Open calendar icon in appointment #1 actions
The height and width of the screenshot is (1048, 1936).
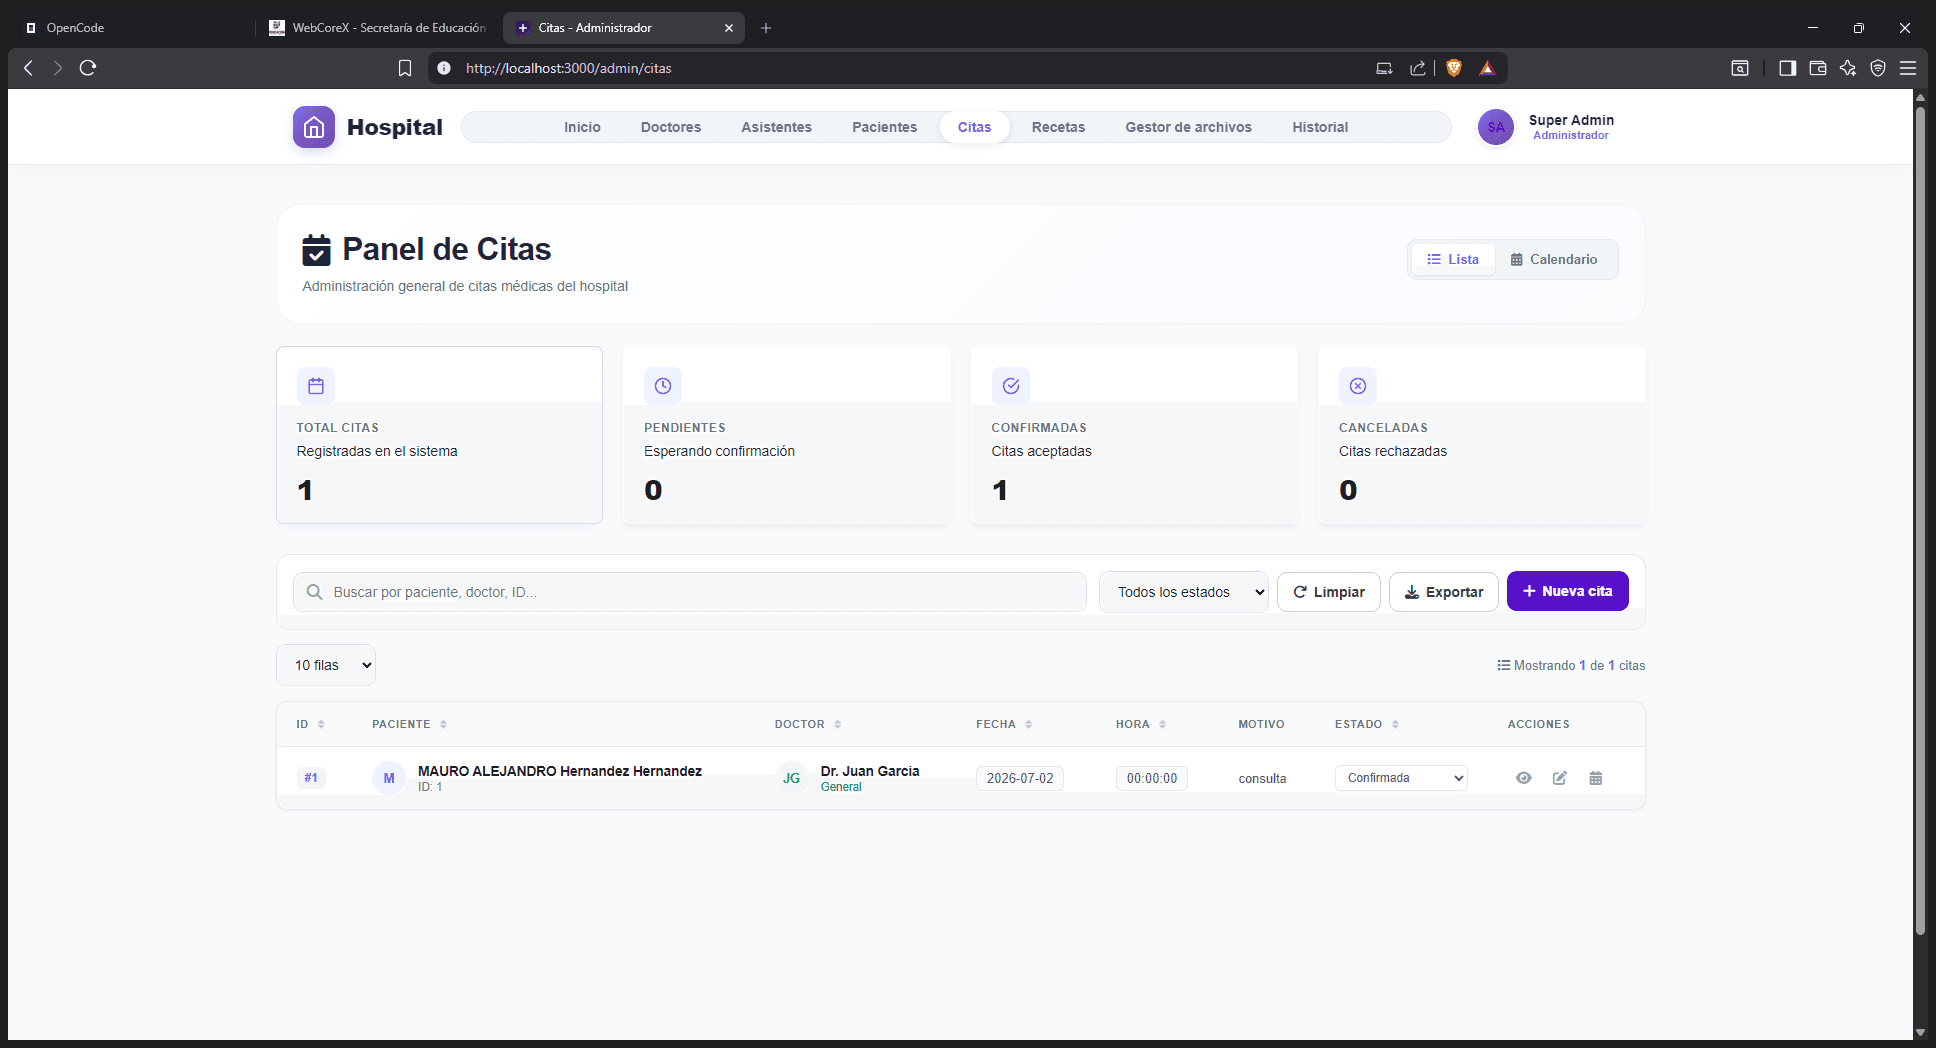[x=1596, y=778]
